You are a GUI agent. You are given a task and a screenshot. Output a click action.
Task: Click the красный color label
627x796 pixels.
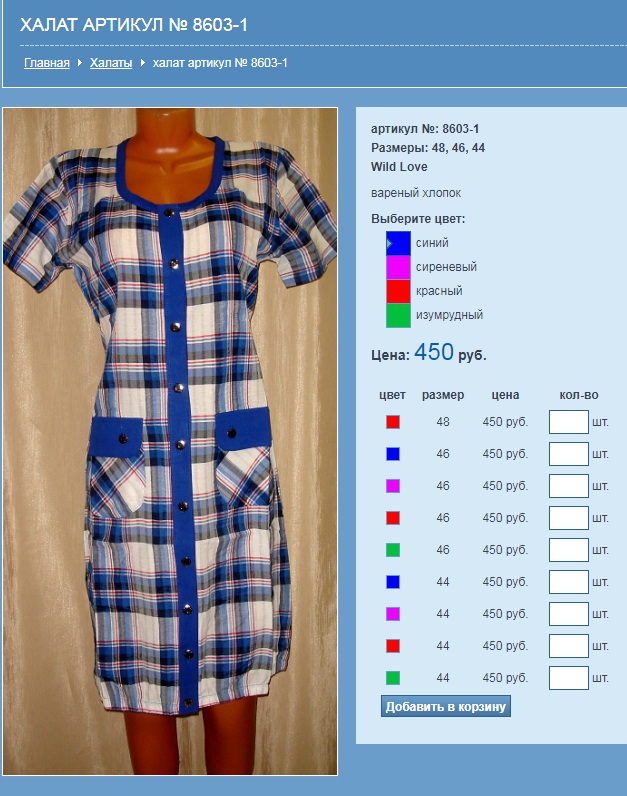[439, 291]
